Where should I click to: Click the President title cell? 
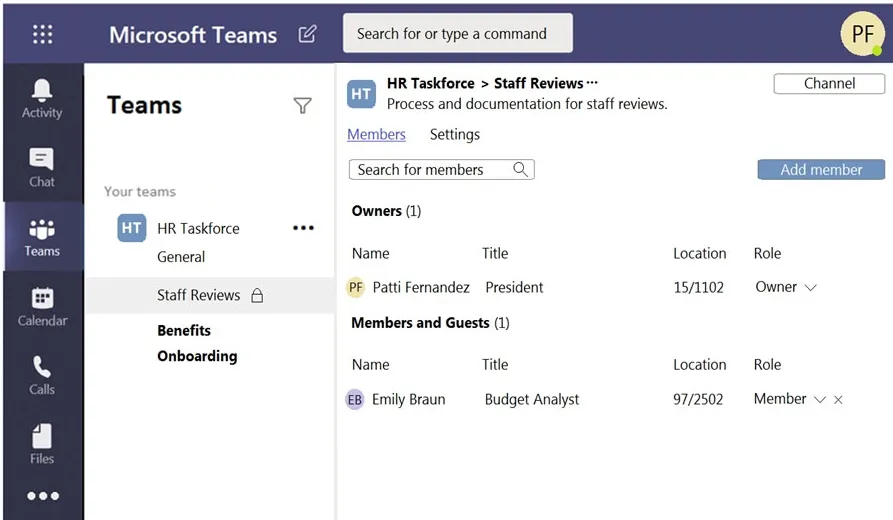514,287
